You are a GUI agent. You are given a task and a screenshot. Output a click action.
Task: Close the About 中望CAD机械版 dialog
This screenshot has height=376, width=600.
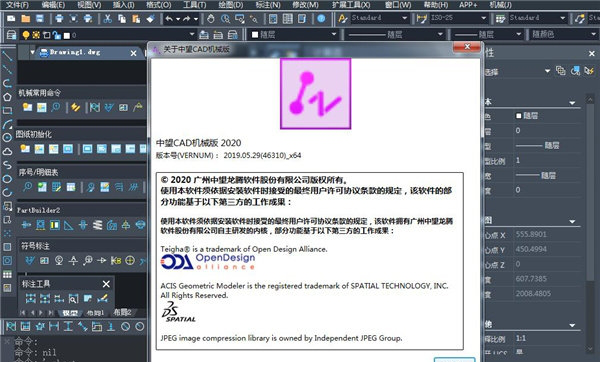click(x=466, y=47)
